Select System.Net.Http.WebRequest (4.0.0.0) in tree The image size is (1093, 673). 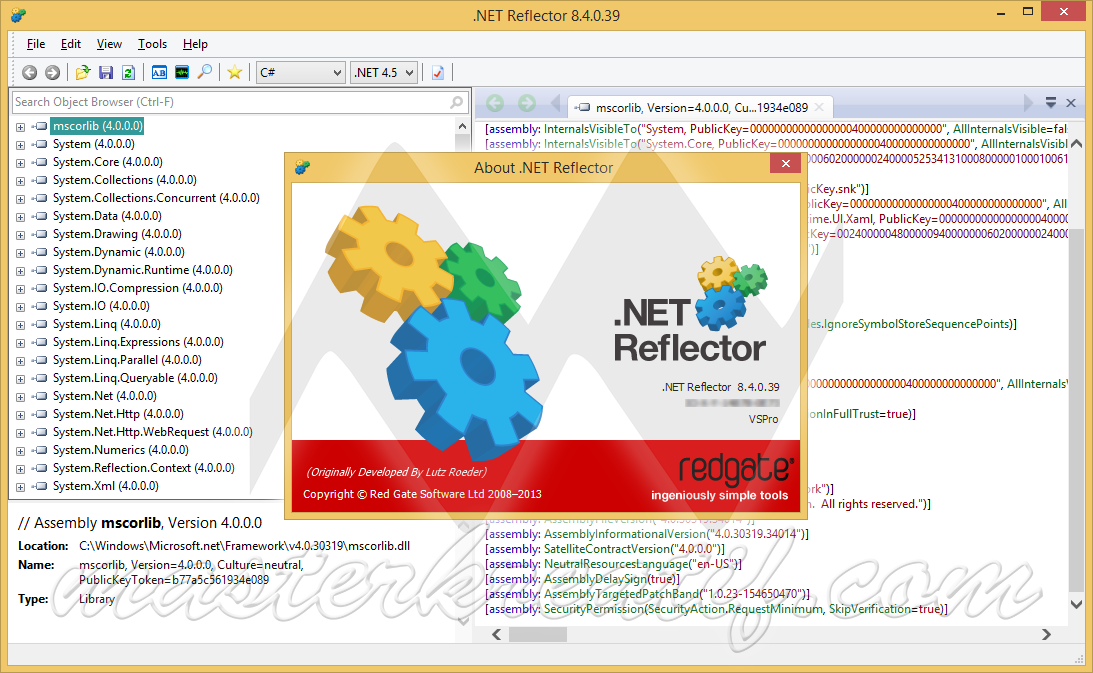153,432
